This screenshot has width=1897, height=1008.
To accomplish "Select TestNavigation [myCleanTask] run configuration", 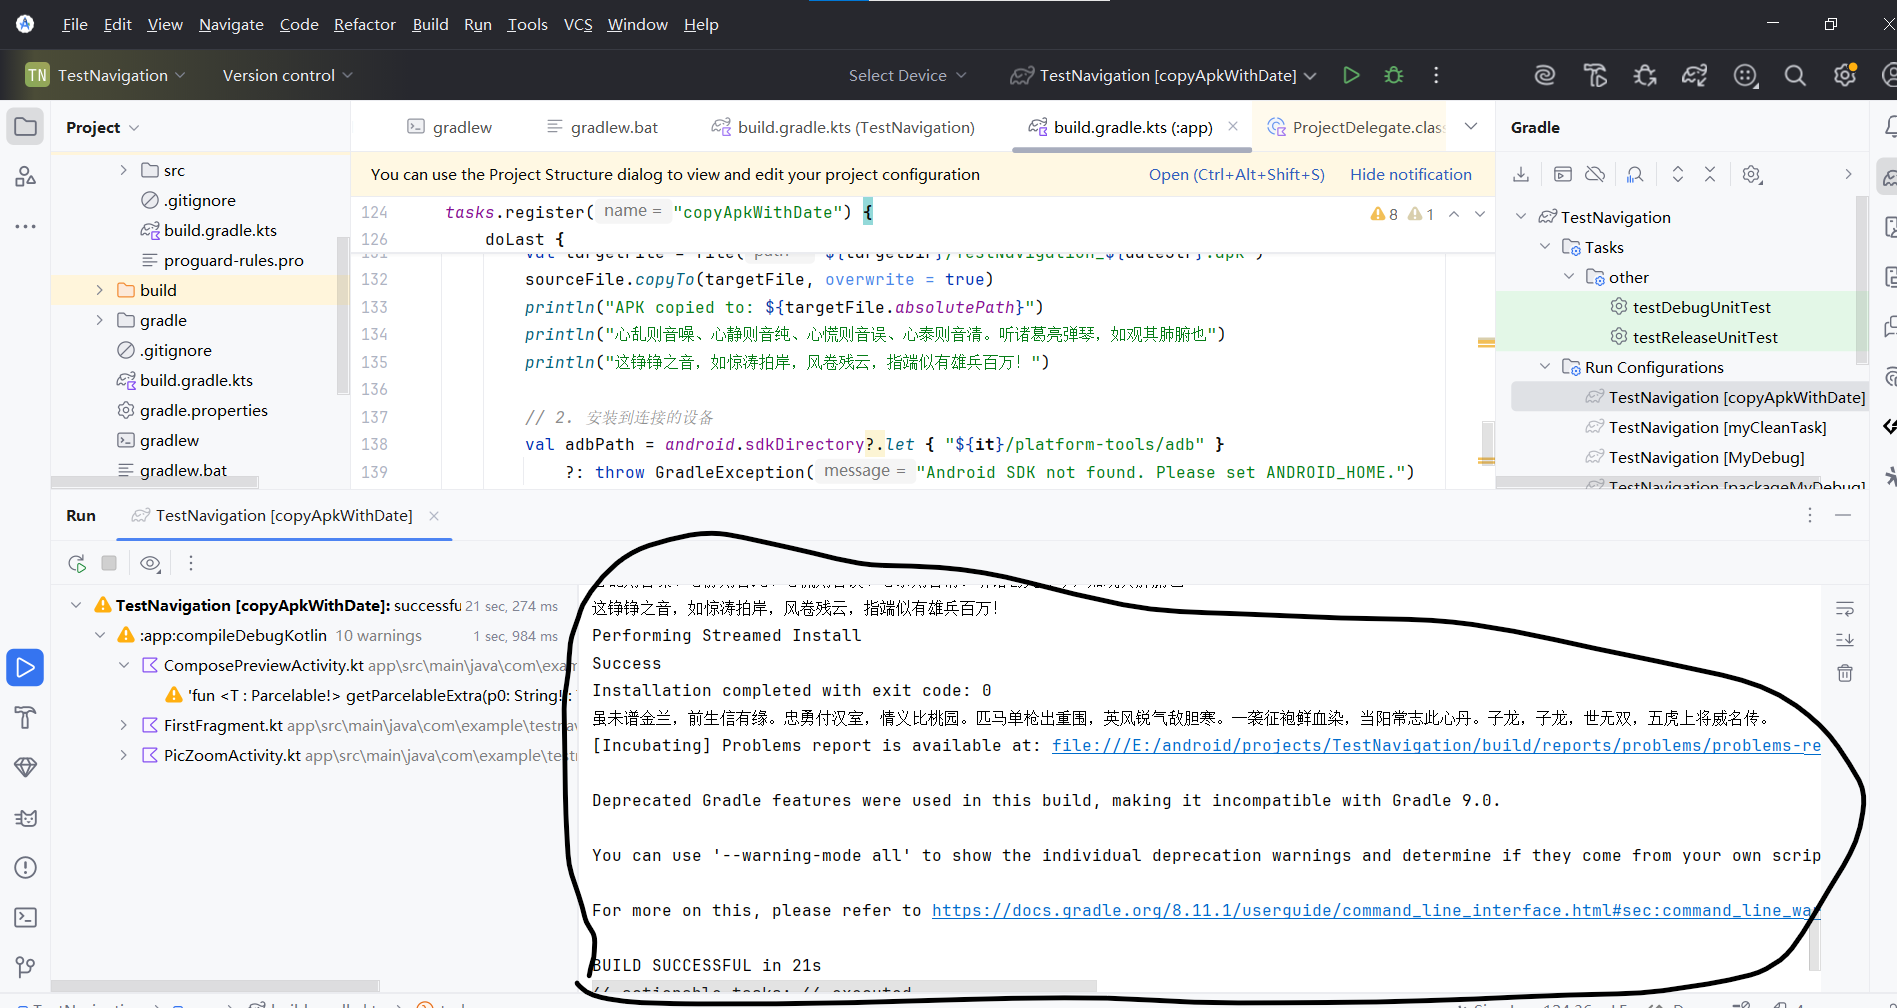I will tap(1717, 427).
